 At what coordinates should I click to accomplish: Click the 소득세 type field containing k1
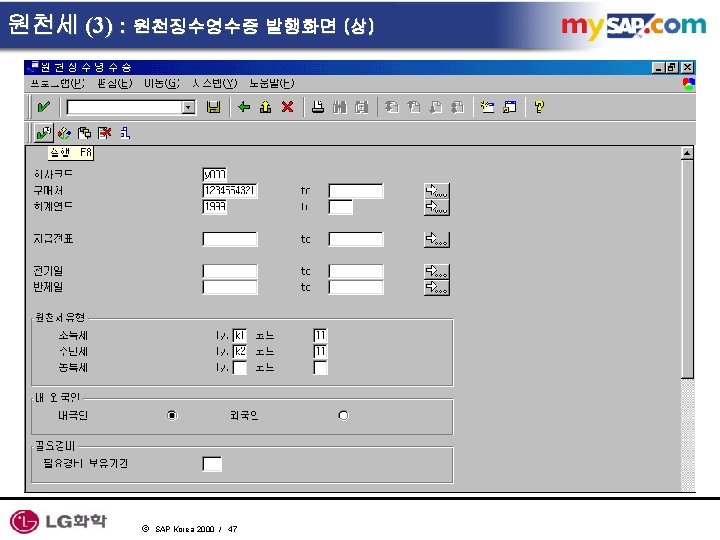tap(240, 336)
